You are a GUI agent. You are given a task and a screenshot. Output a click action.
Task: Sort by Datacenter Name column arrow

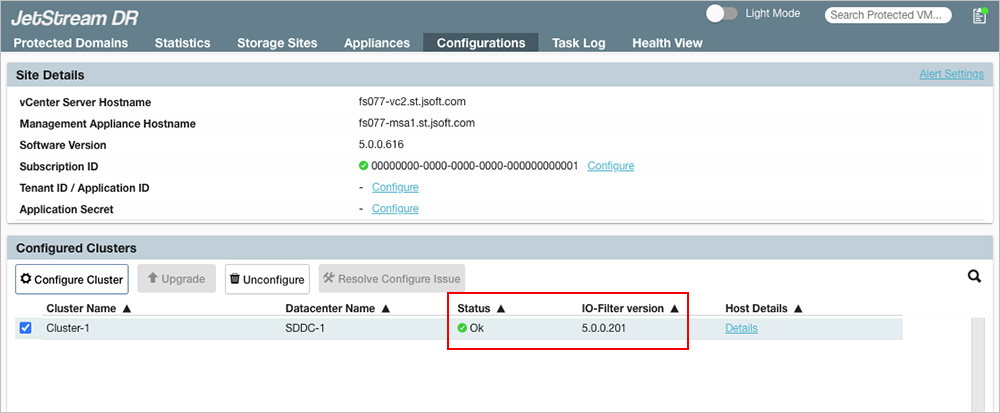click(x=386, y=308)
